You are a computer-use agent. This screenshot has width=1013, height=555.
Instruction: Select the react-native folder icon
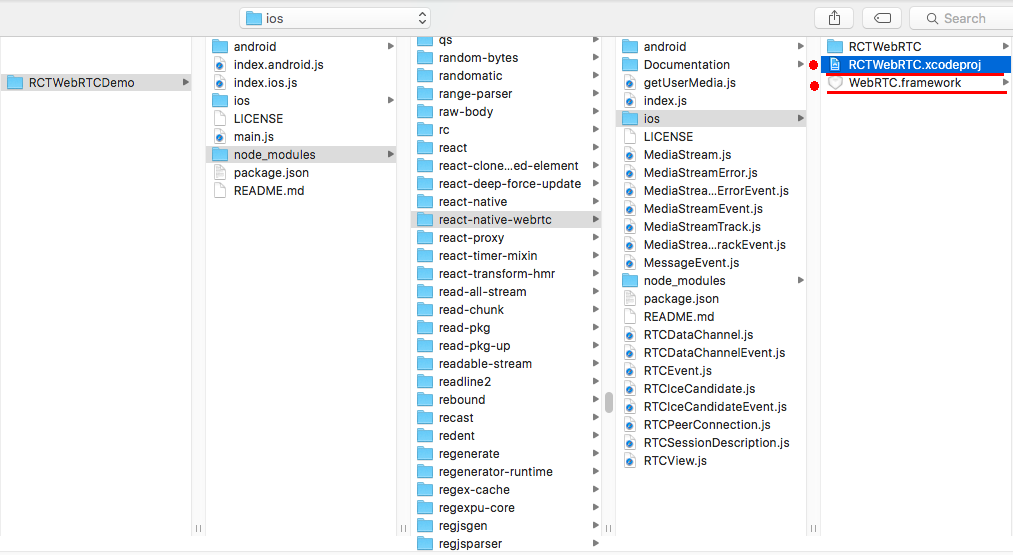coord(425,202)
